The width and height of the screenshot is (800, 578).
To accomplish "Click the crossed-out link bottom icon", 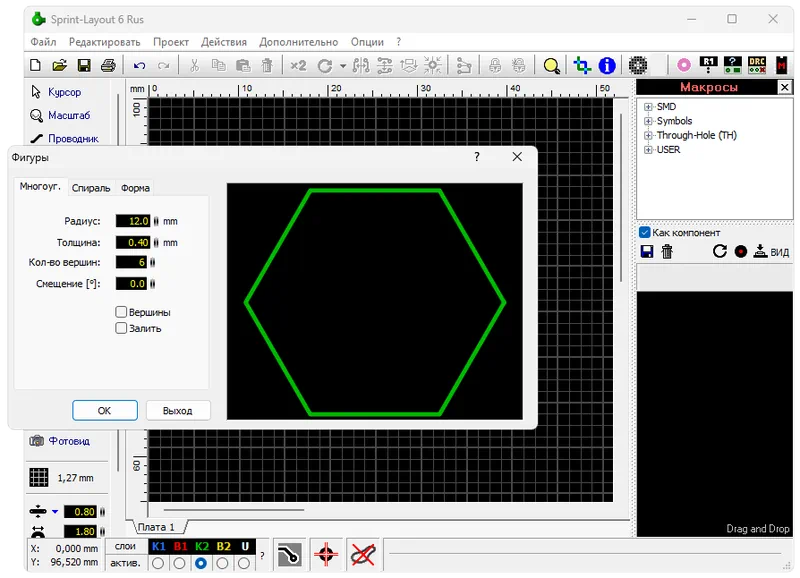I will click(x=363, y=554).
